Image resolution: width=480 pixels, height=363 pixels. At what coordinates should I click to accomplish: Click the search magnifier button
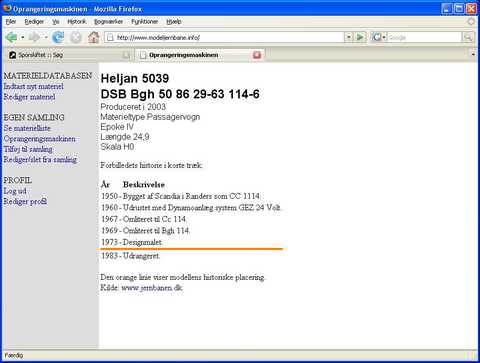coord(468,37)
